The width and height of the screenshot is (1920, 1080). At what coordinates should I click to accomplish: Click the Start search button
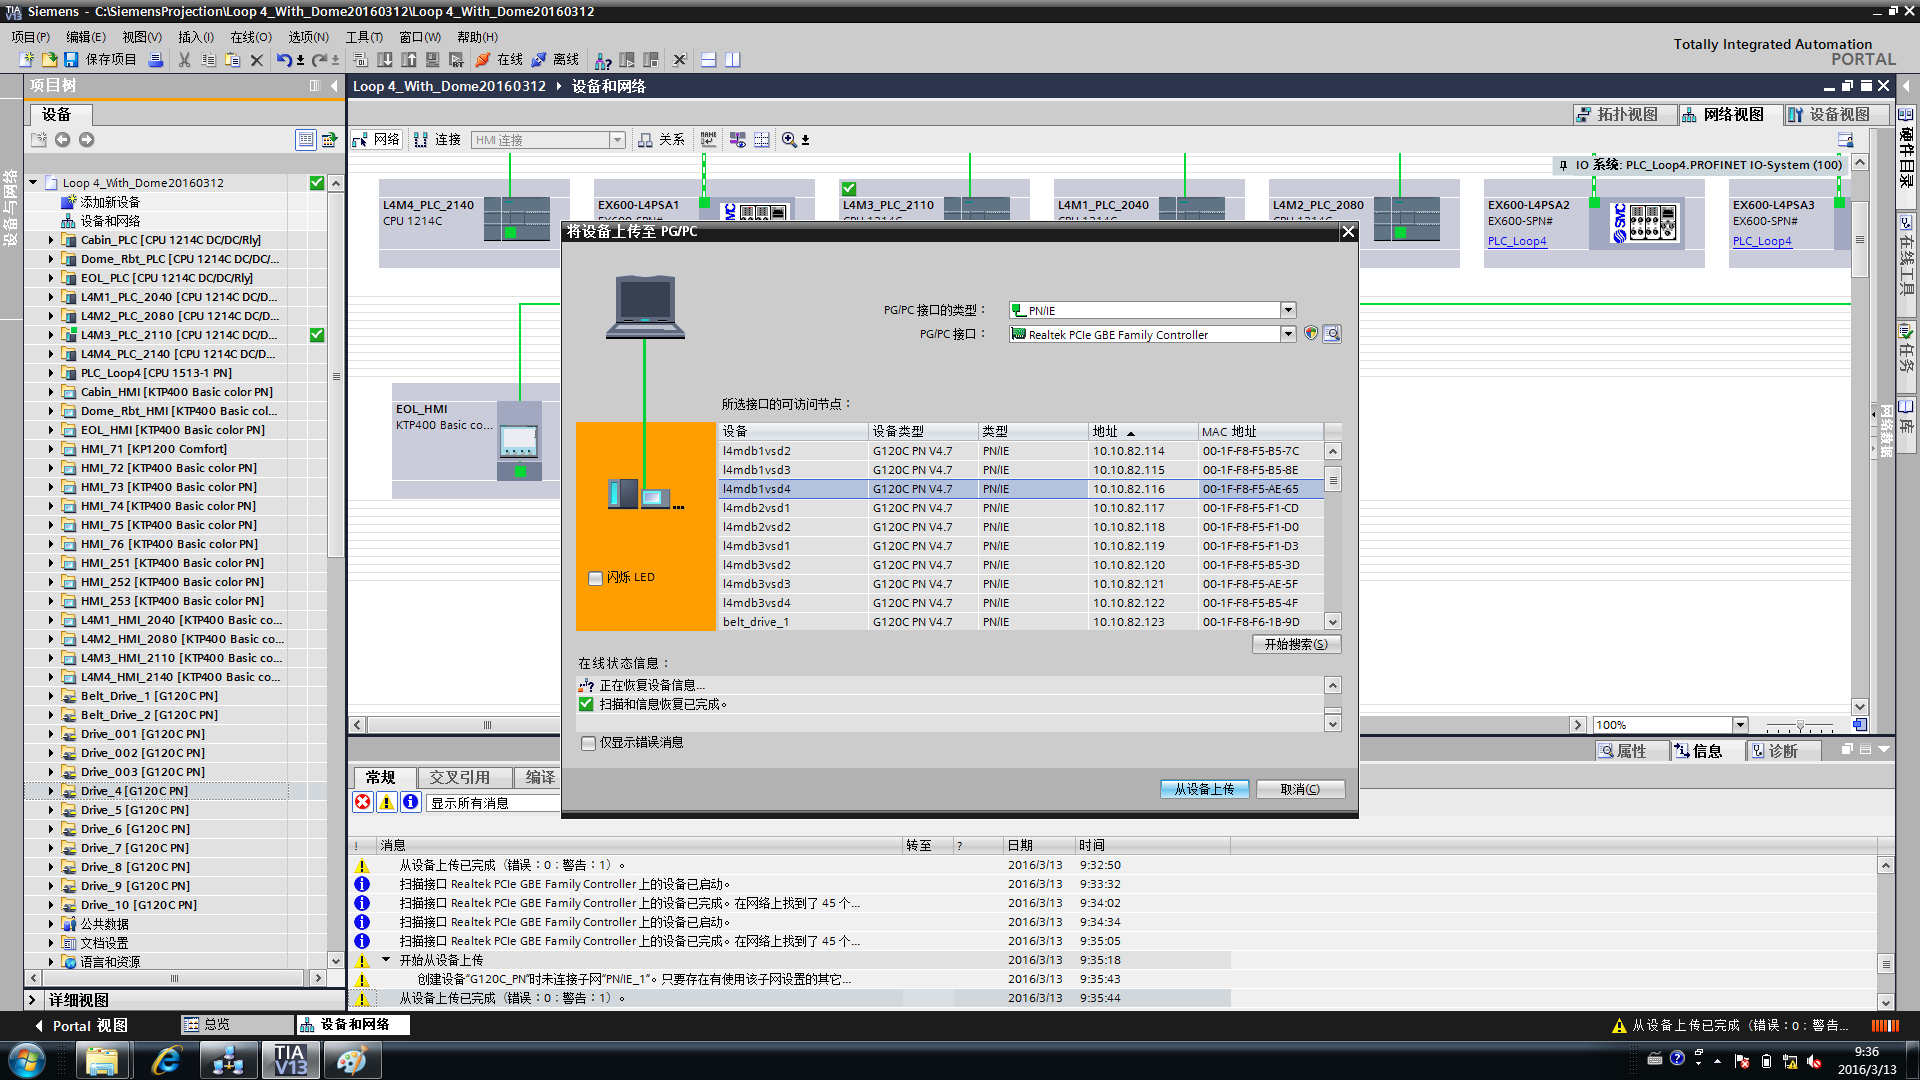tap(1296, 645)
